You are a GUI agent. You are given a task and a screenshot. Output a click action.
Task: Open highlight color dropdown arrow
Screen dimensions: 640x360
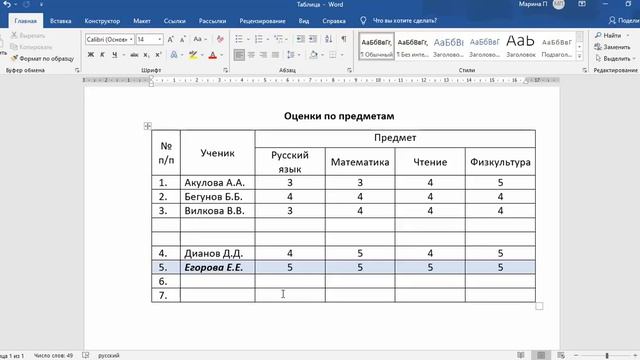point(202,55)
